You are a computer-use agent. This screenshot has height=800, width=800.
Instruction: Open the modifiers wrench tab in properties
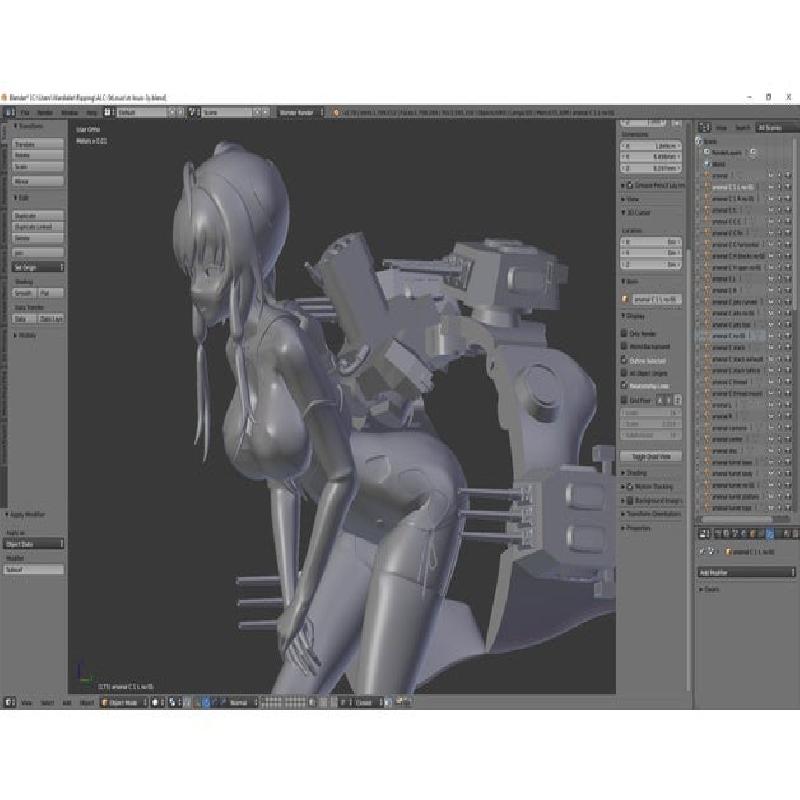768,535
